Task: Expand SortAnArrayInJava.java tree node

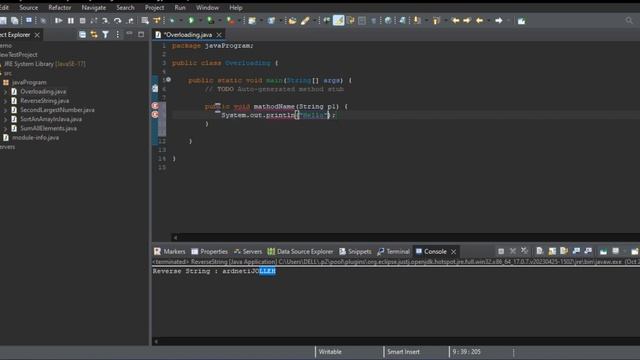Action: click(x=5, y=119)
